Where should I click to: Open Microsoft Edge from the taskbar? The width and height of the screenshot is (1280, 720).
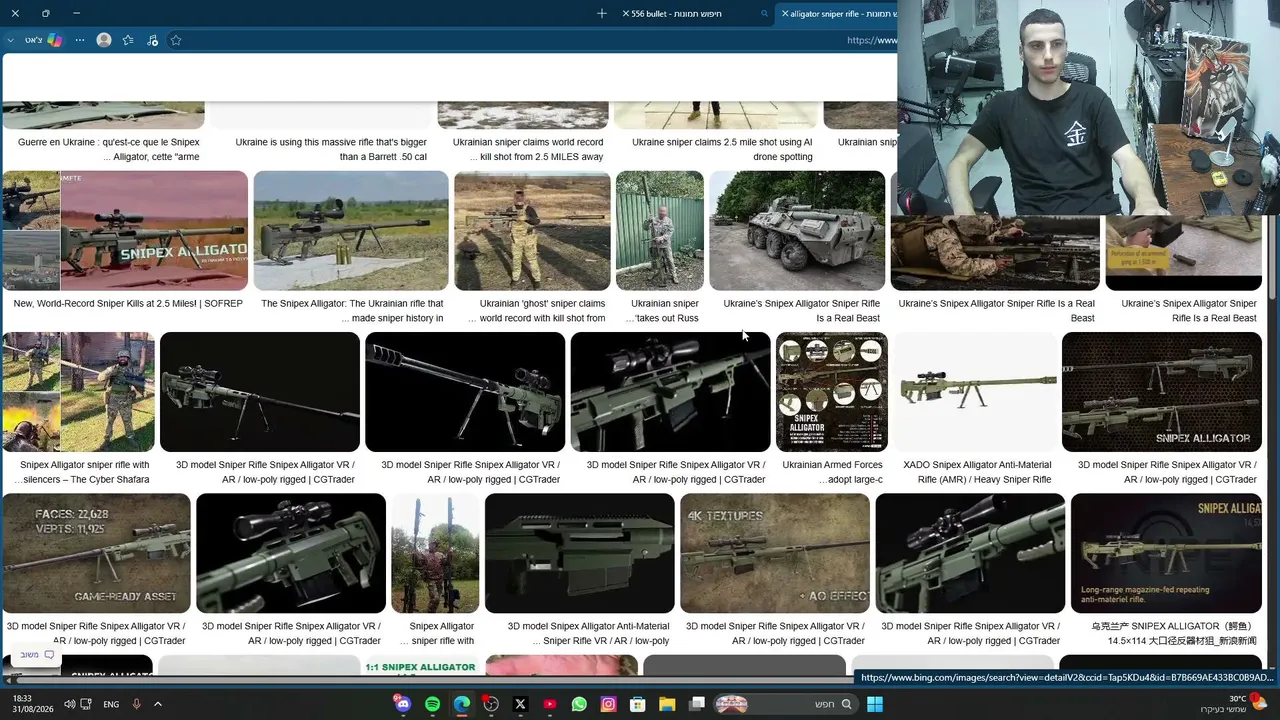coord(462,704)
